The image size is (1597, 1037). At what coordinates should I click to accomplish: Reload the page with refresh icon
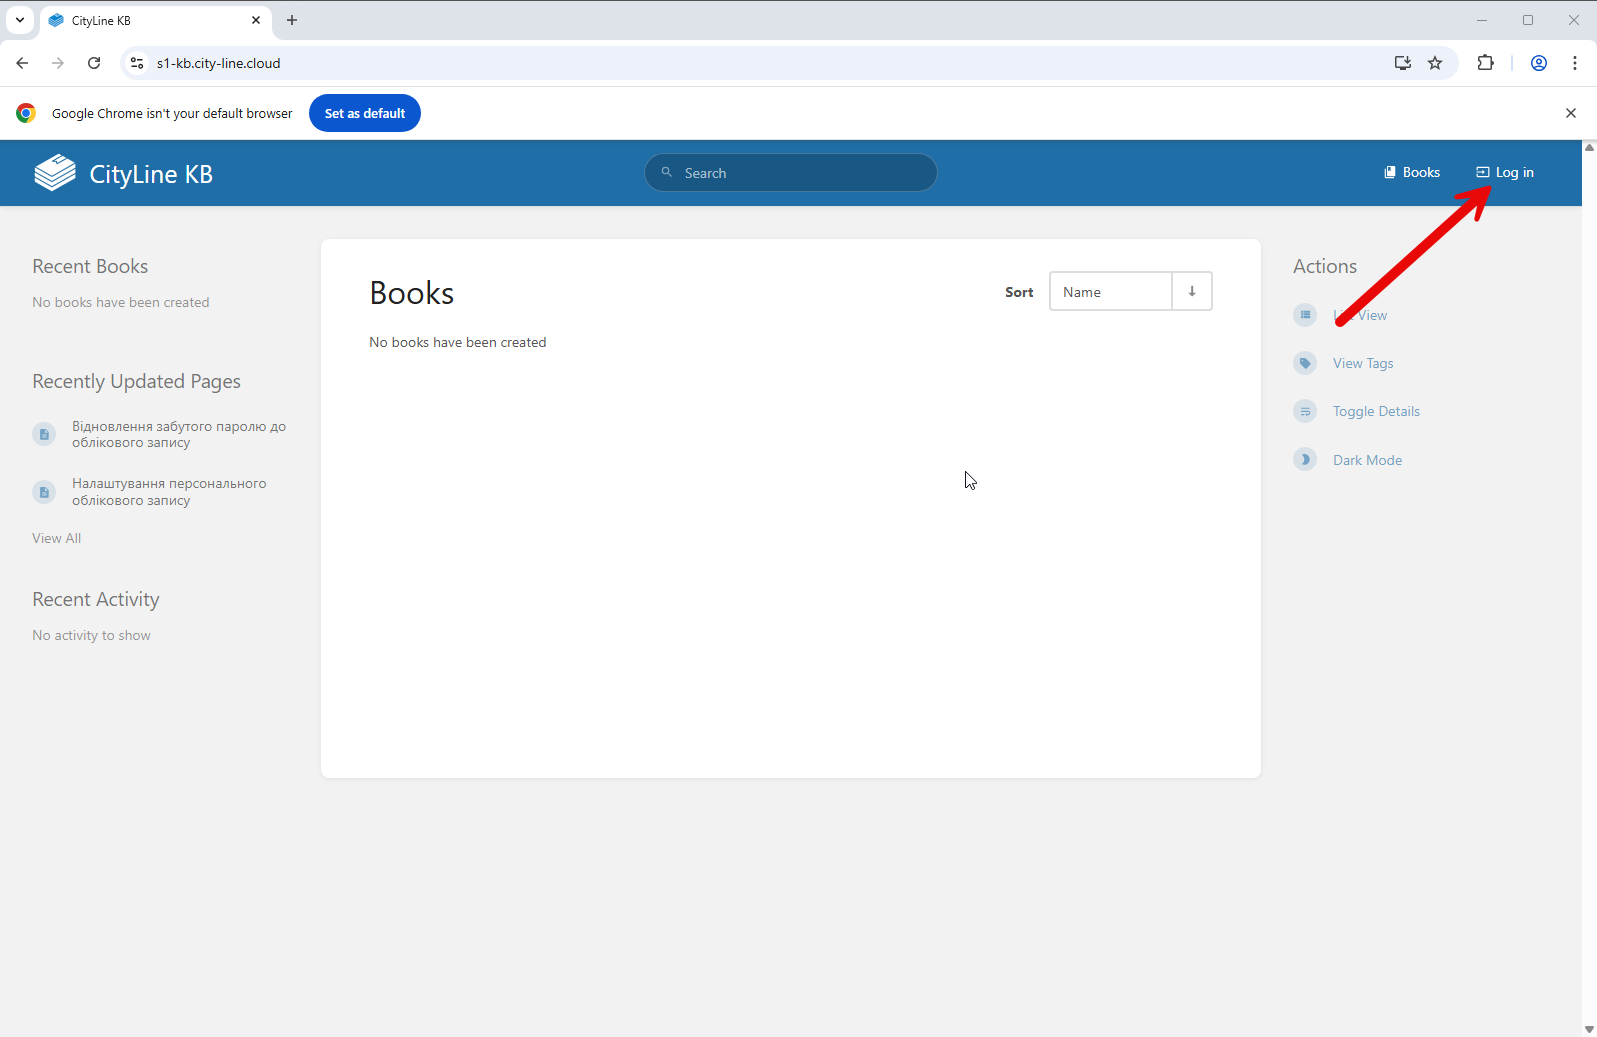94,63
